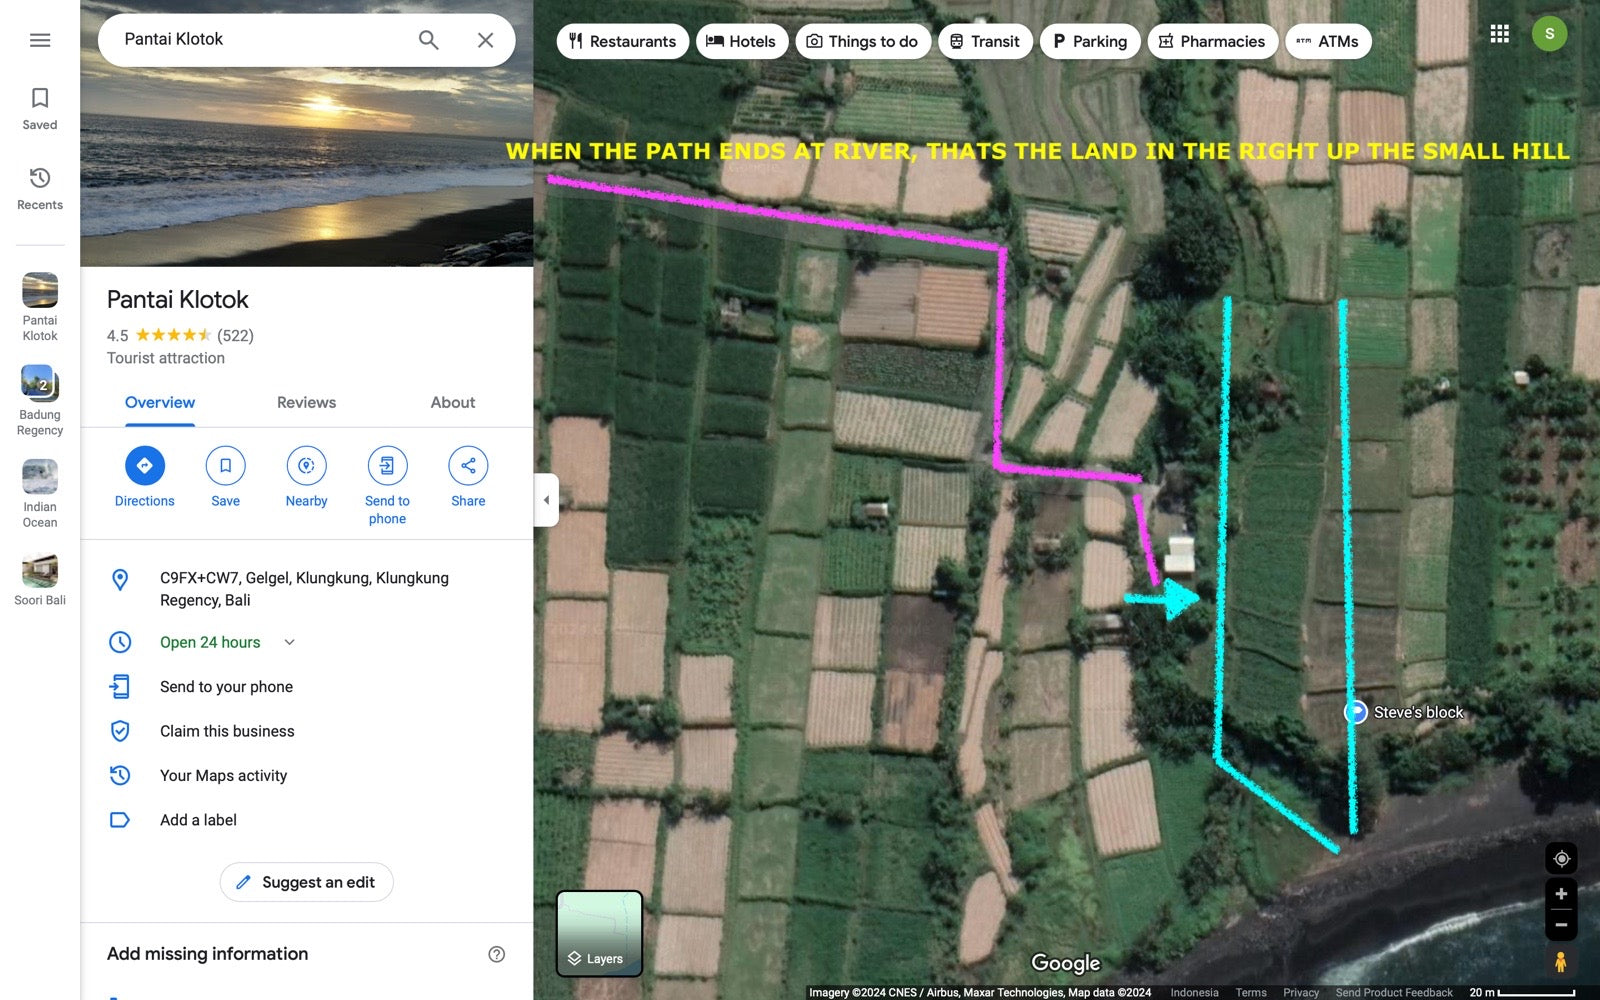Open Soori Bali recent thumbnail
The width and height of the screenshot is (1600, 1000).
click(x=40, y=579)
